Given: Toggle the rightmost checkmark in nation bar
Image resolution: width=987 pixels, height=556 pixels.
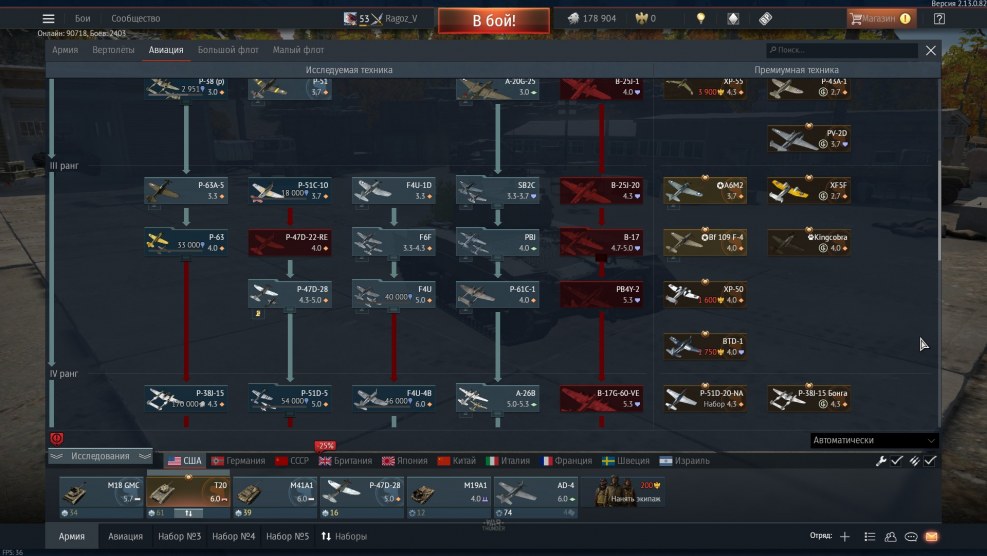Looking at the screenshot, I should point(931,461).
